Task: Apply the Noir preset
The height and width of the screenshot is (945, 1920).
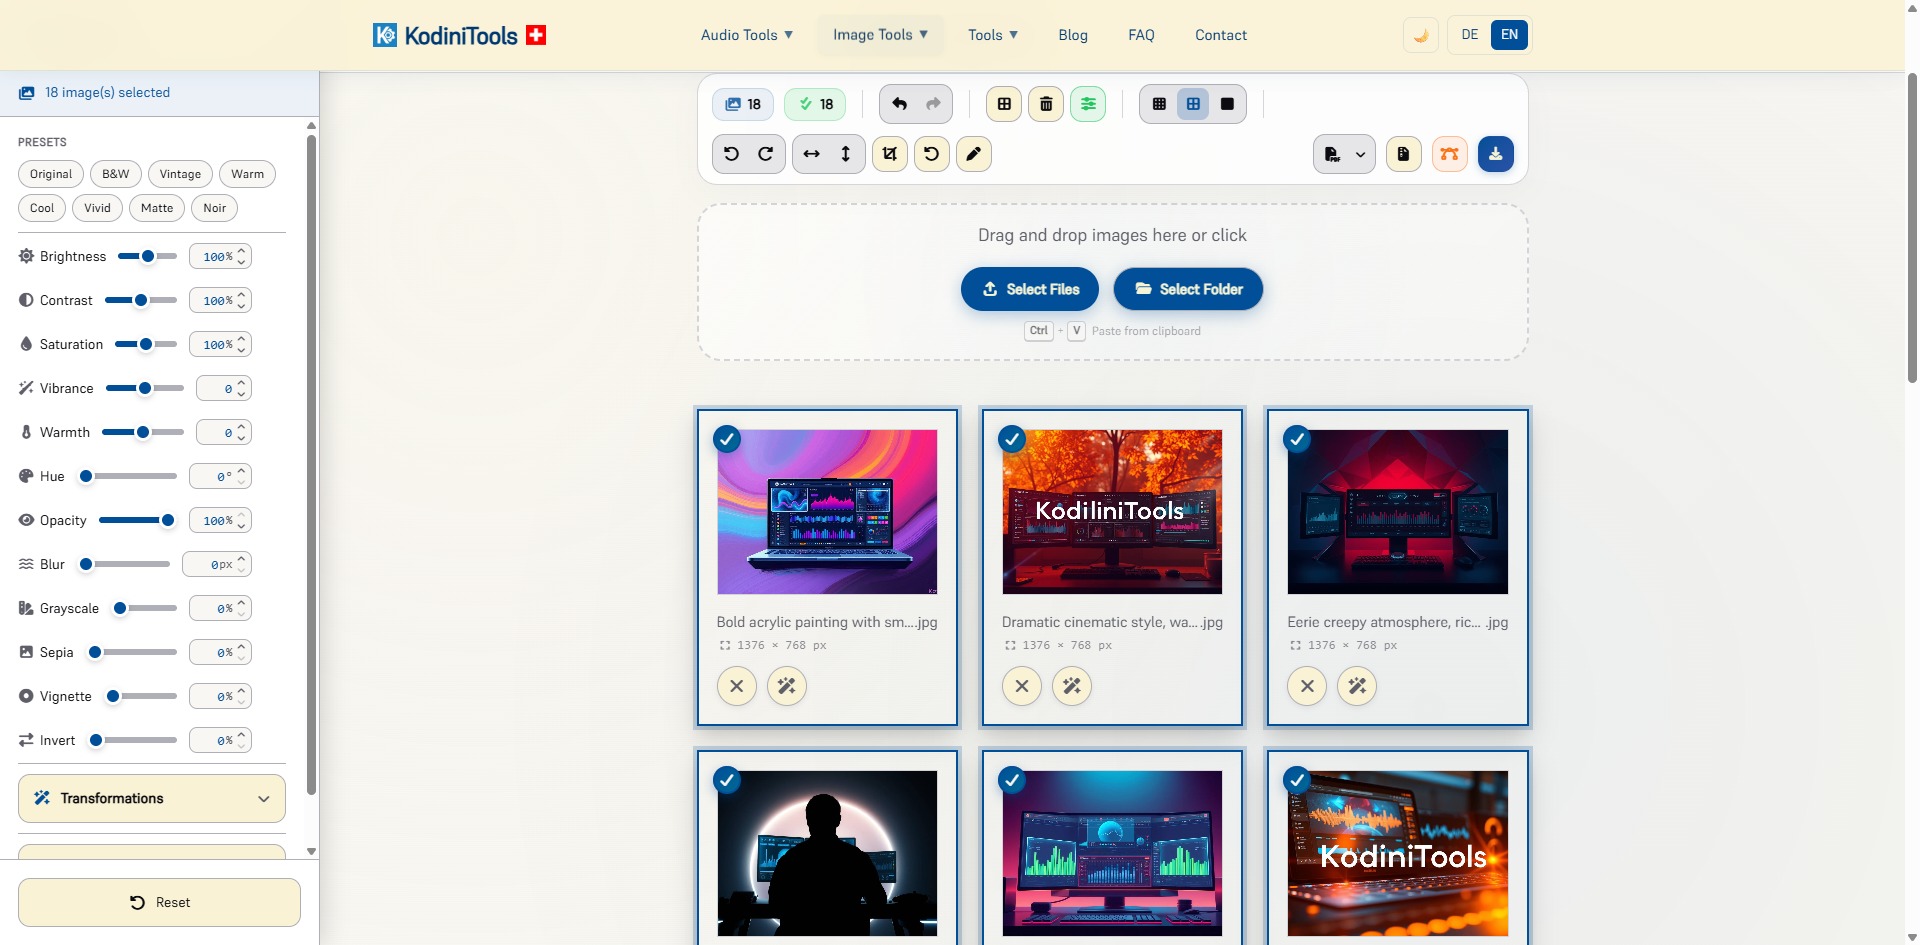Action: 214,208
